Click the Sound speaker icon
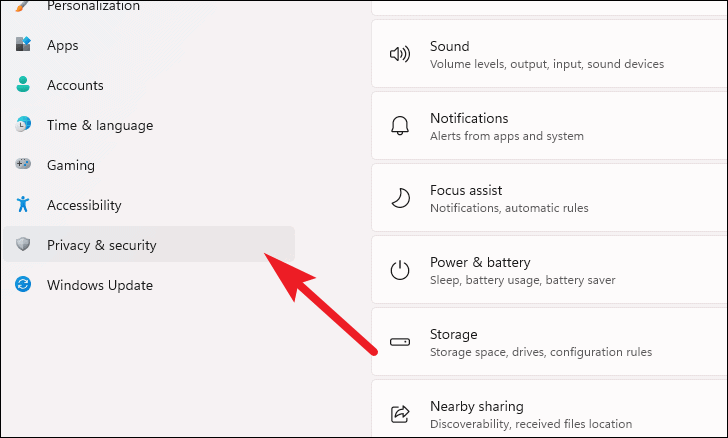This screenshot has width=728, height=438. [x=400, y=54]
